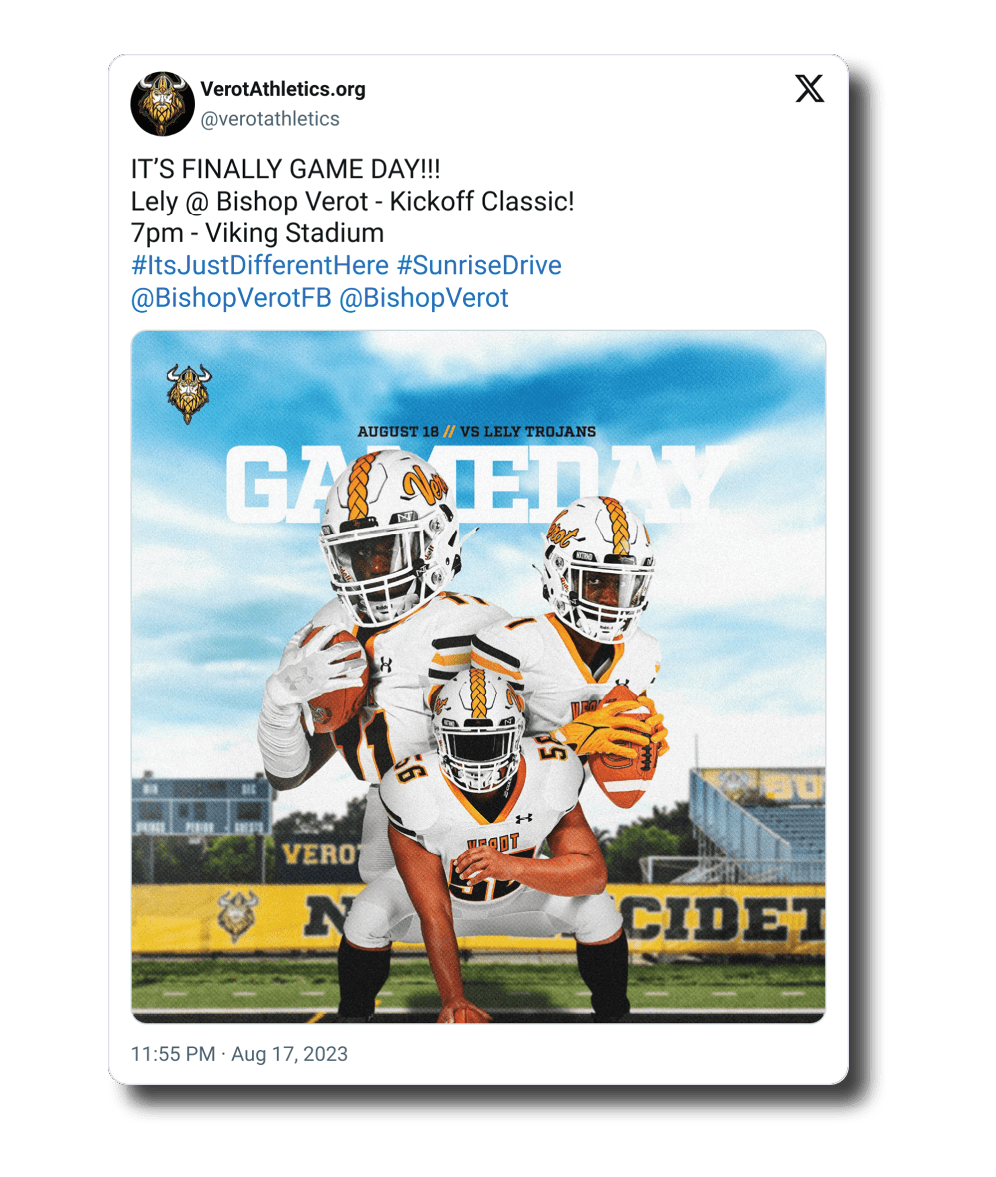Click the VerotAthletics.org display name
996x1177 pixels.
coord(283,89)
